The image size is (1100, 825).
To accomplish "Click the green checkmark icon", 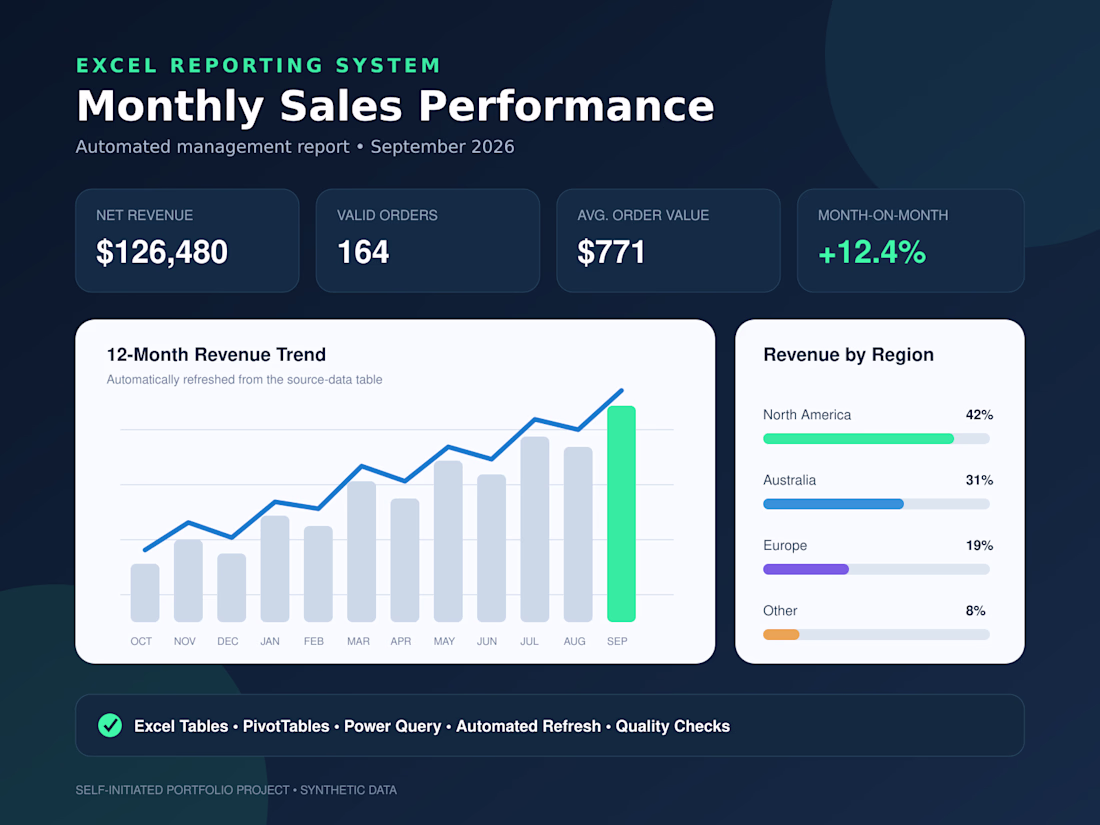I will point(110,725).
